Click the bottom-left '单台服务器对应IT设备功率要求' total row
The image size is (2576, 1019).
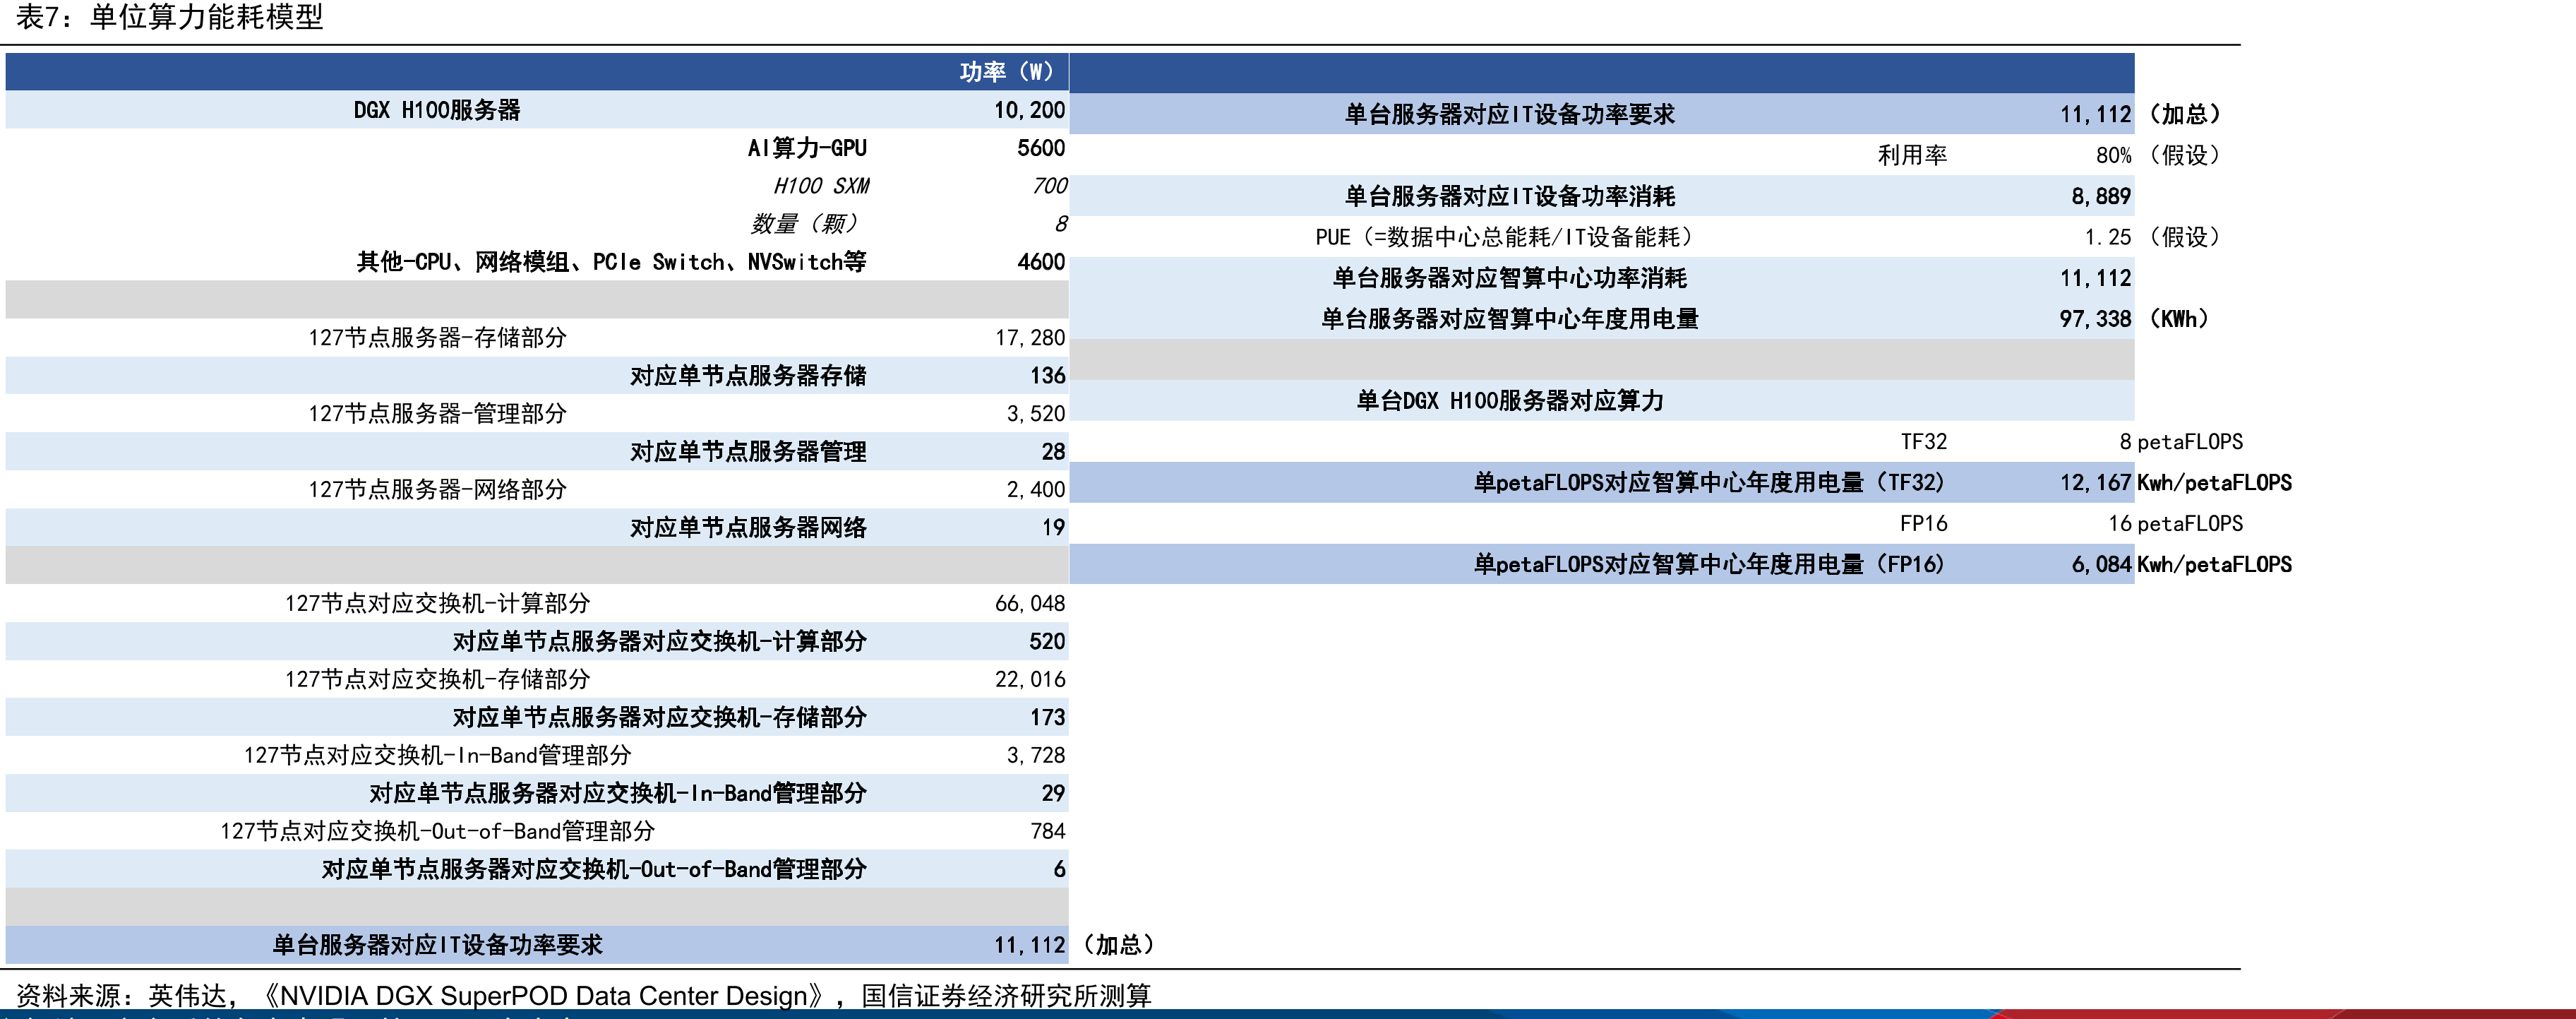click(x=537, y=945)
